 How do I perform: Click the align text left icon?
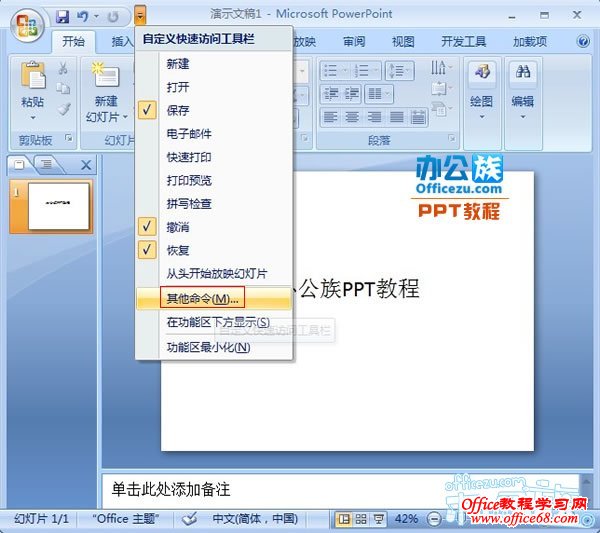click(330, 117)
